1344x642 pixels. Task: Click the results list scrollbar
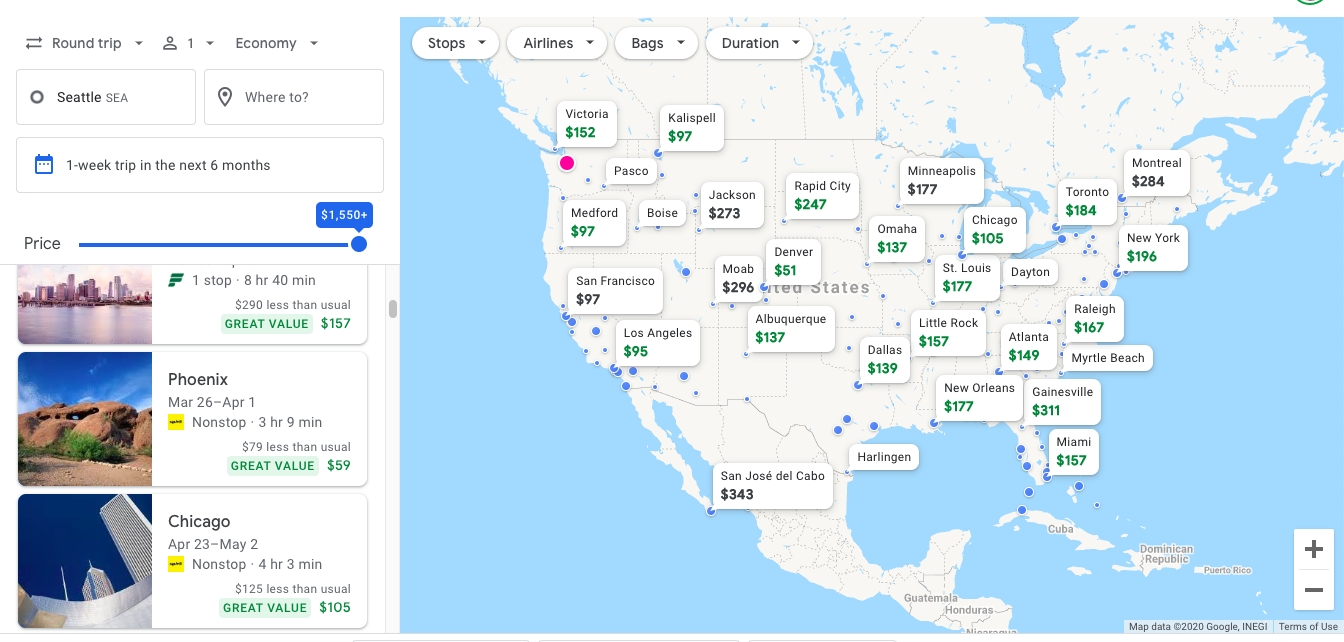pos(393,309)
